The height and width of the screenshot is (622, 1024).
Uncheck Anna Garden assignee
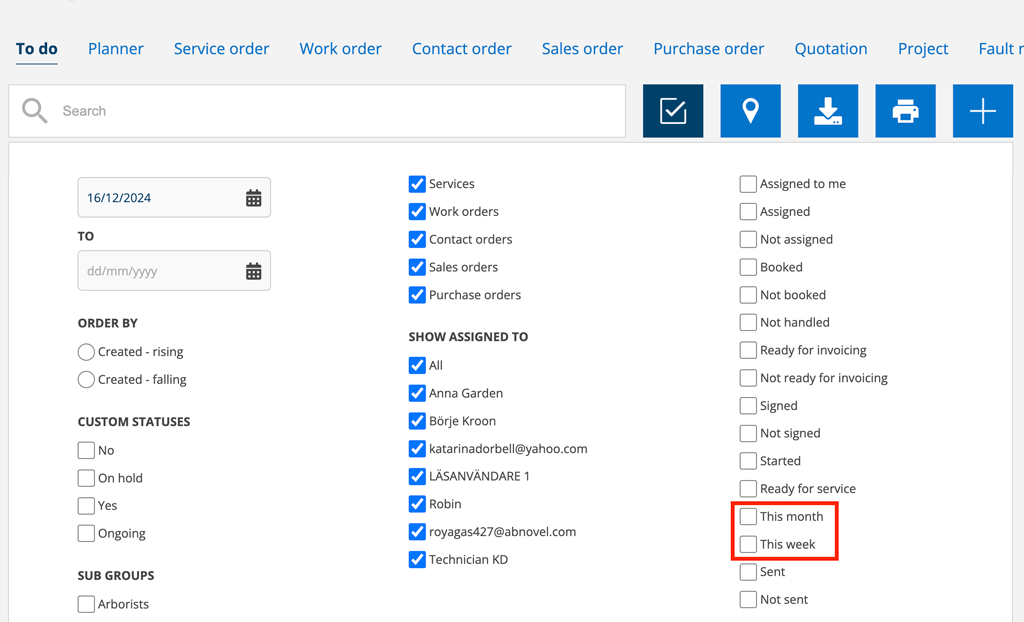coord(417,393)
